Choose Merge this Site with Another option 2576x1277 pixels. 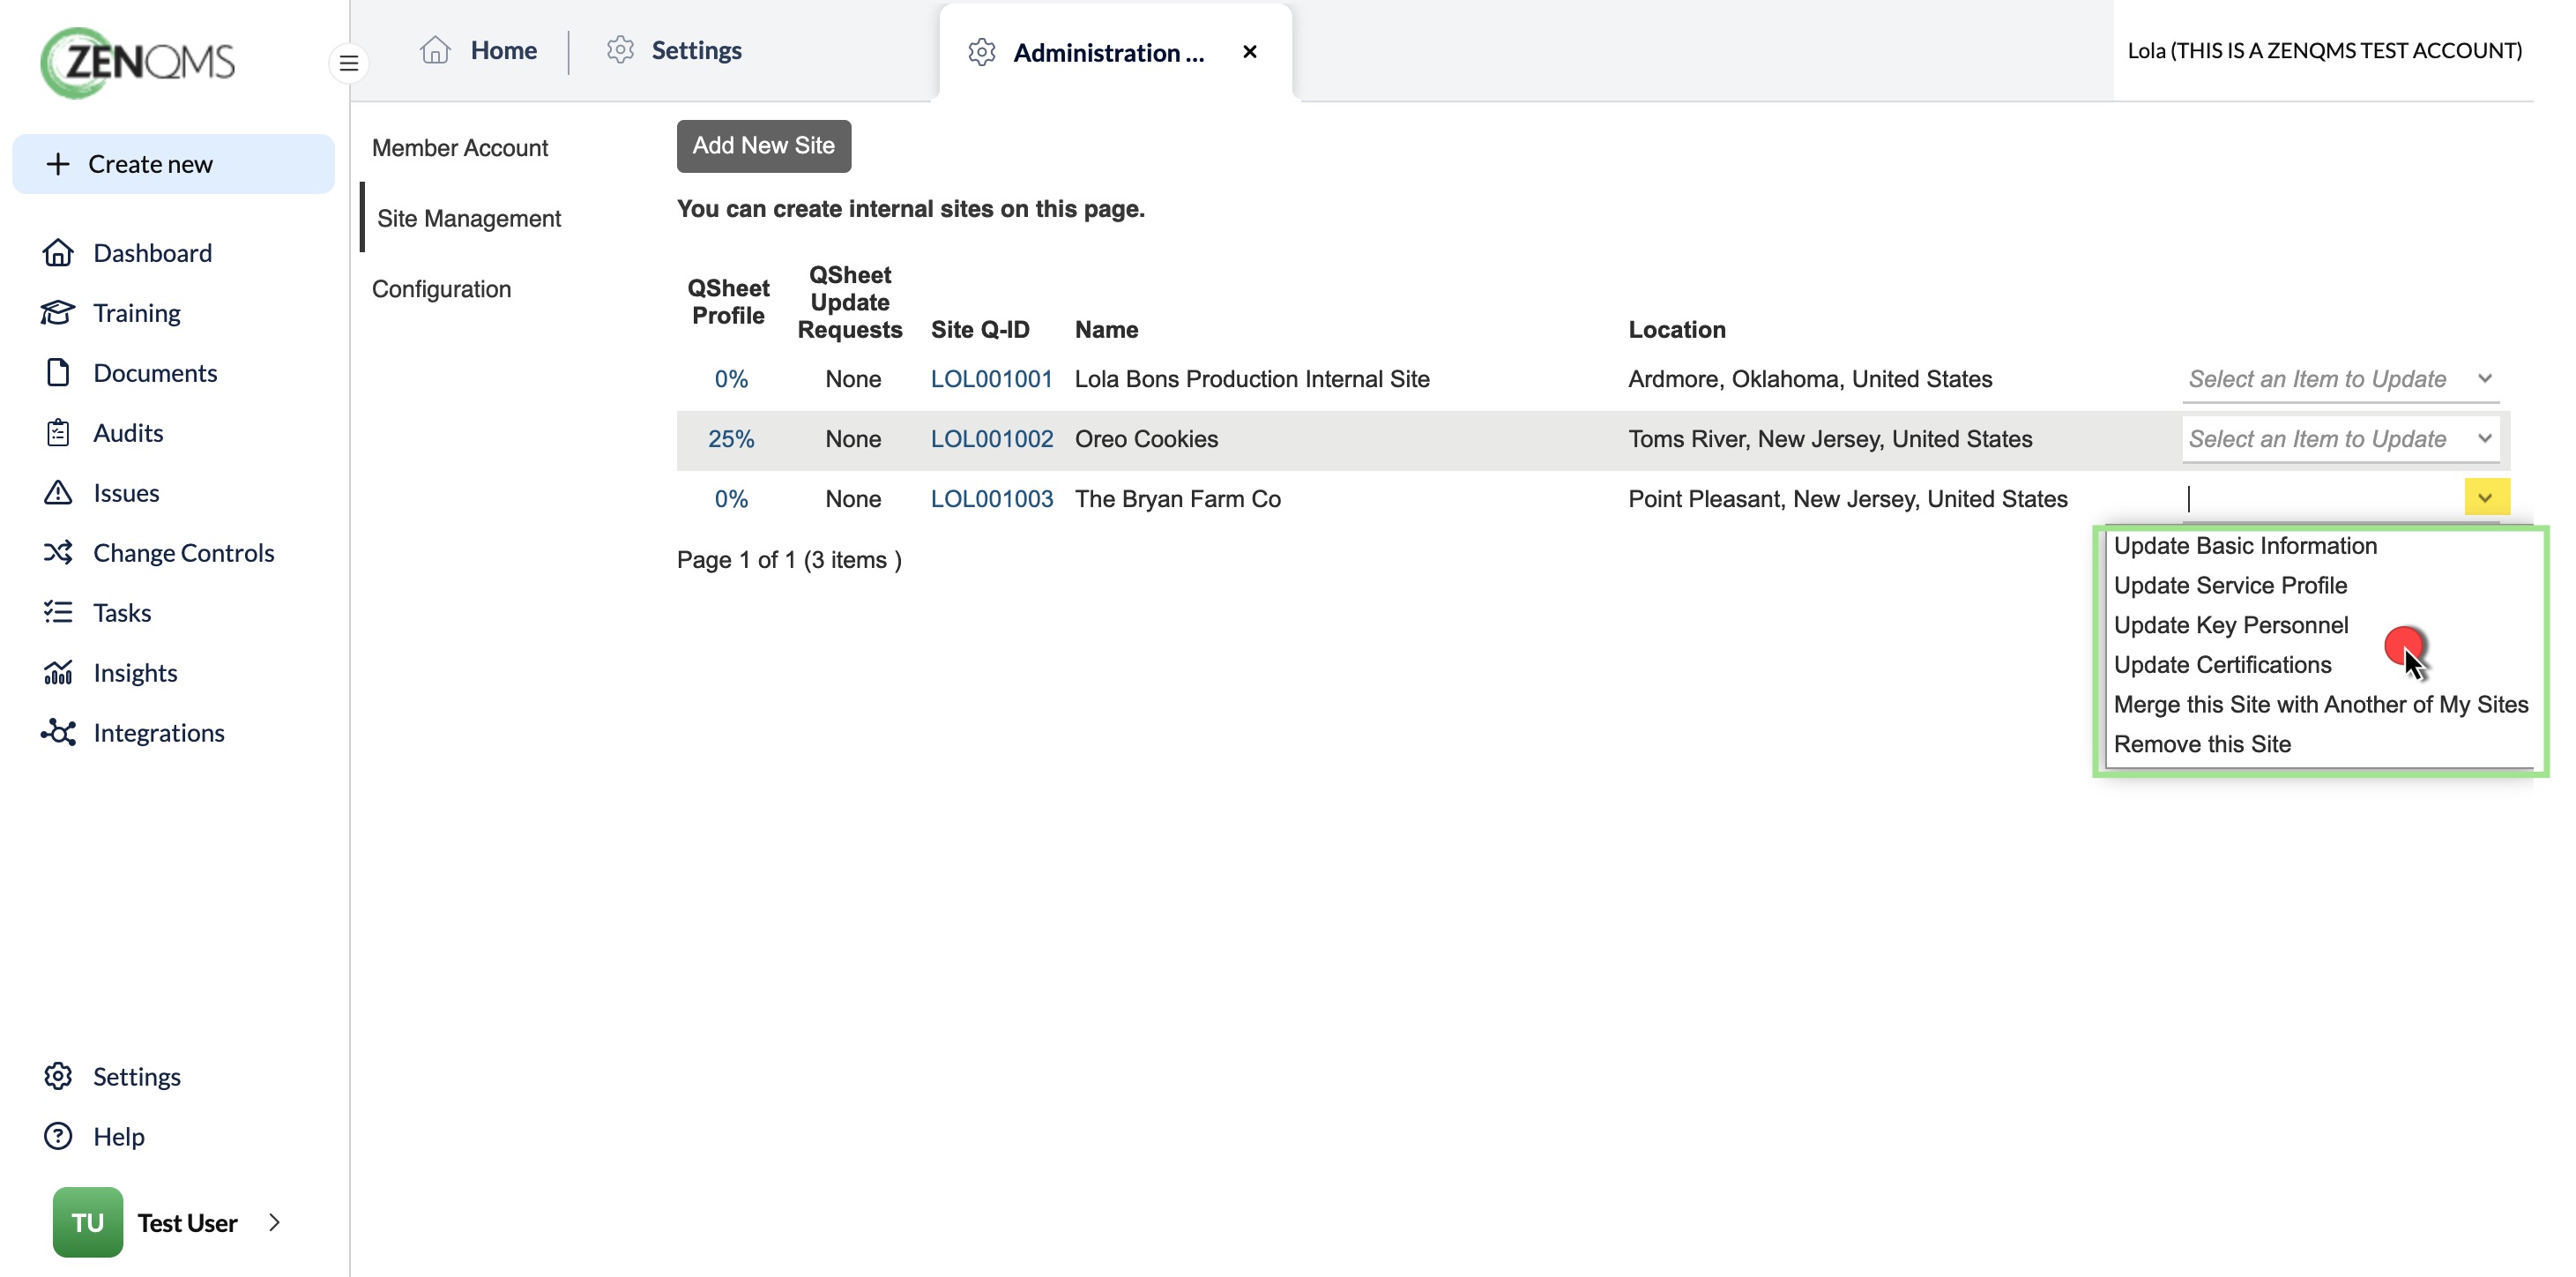(2320, 704)
